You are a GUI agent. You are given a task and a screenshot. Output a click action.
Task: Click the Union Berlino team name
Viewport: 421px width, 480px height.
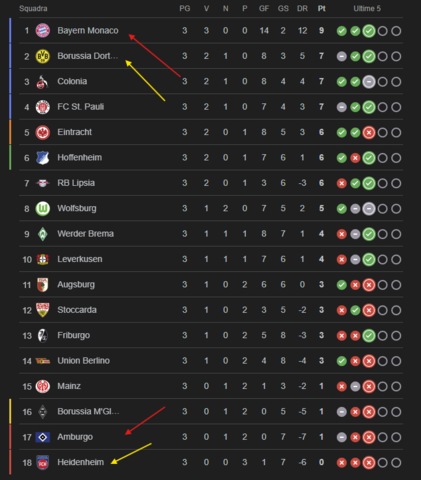click(83, 361)
